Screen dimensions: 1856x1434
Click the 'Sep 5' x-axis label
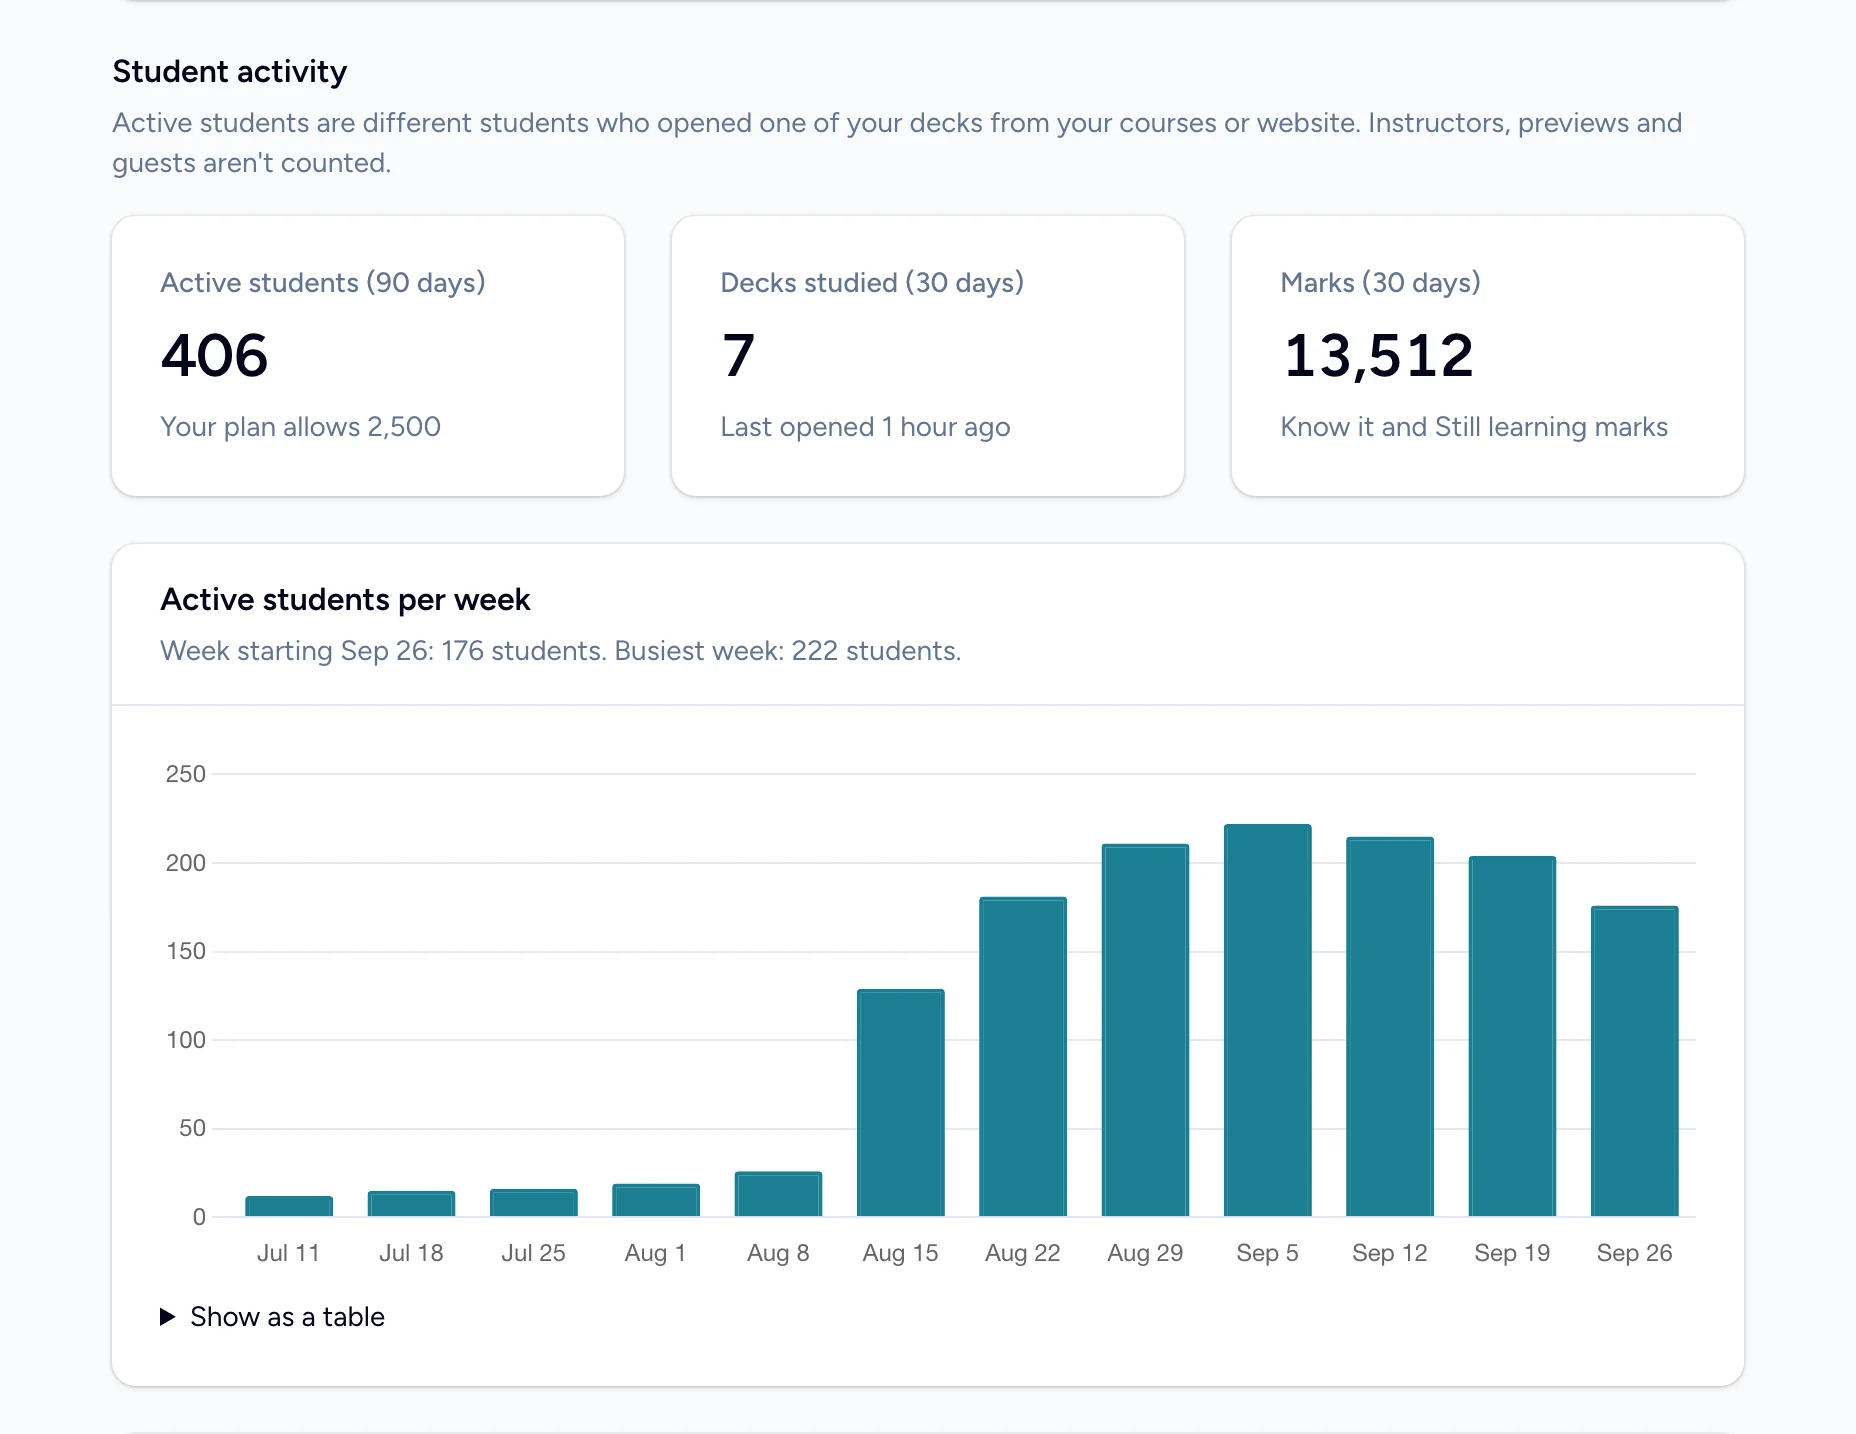[1267, 1253]
